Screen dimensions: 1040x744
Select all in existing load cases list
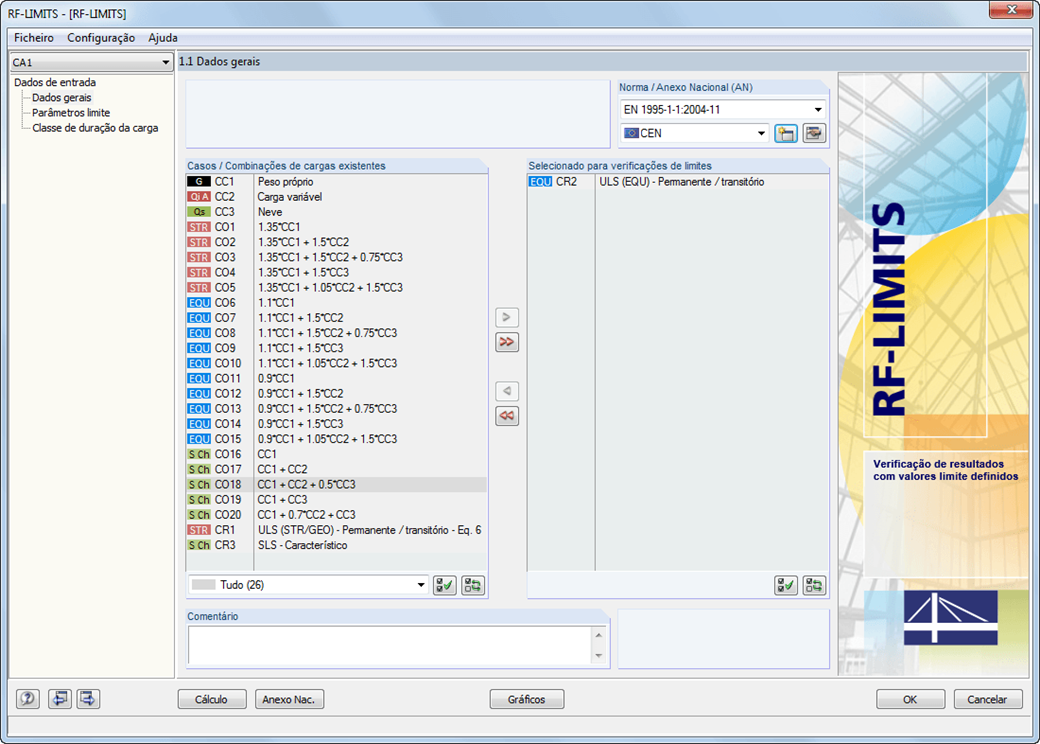coord(444,585)
